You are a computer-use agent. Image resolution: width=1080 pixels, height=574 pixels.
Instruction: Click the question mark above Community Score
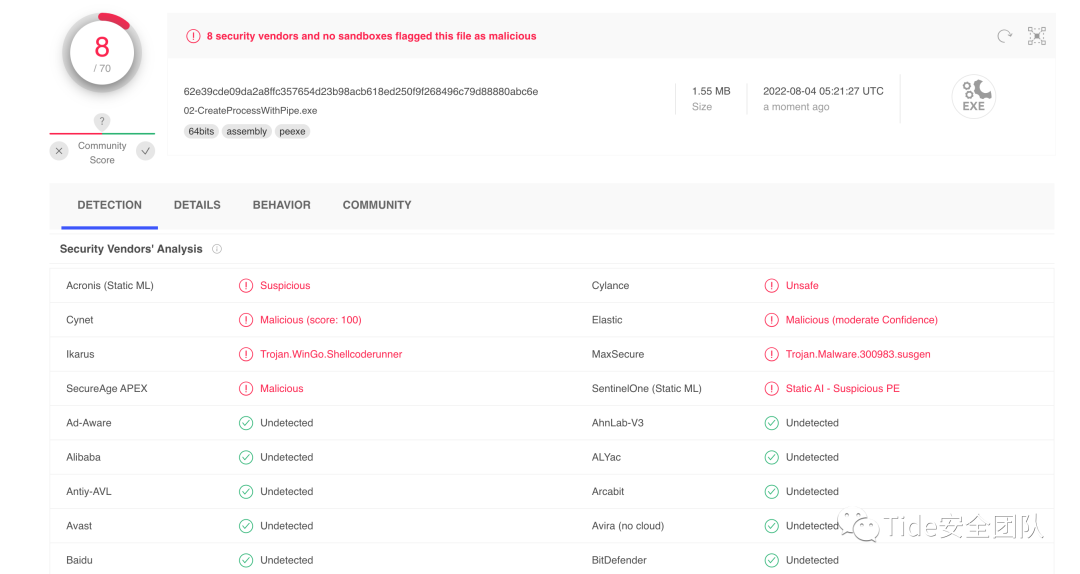click(101, 121)
